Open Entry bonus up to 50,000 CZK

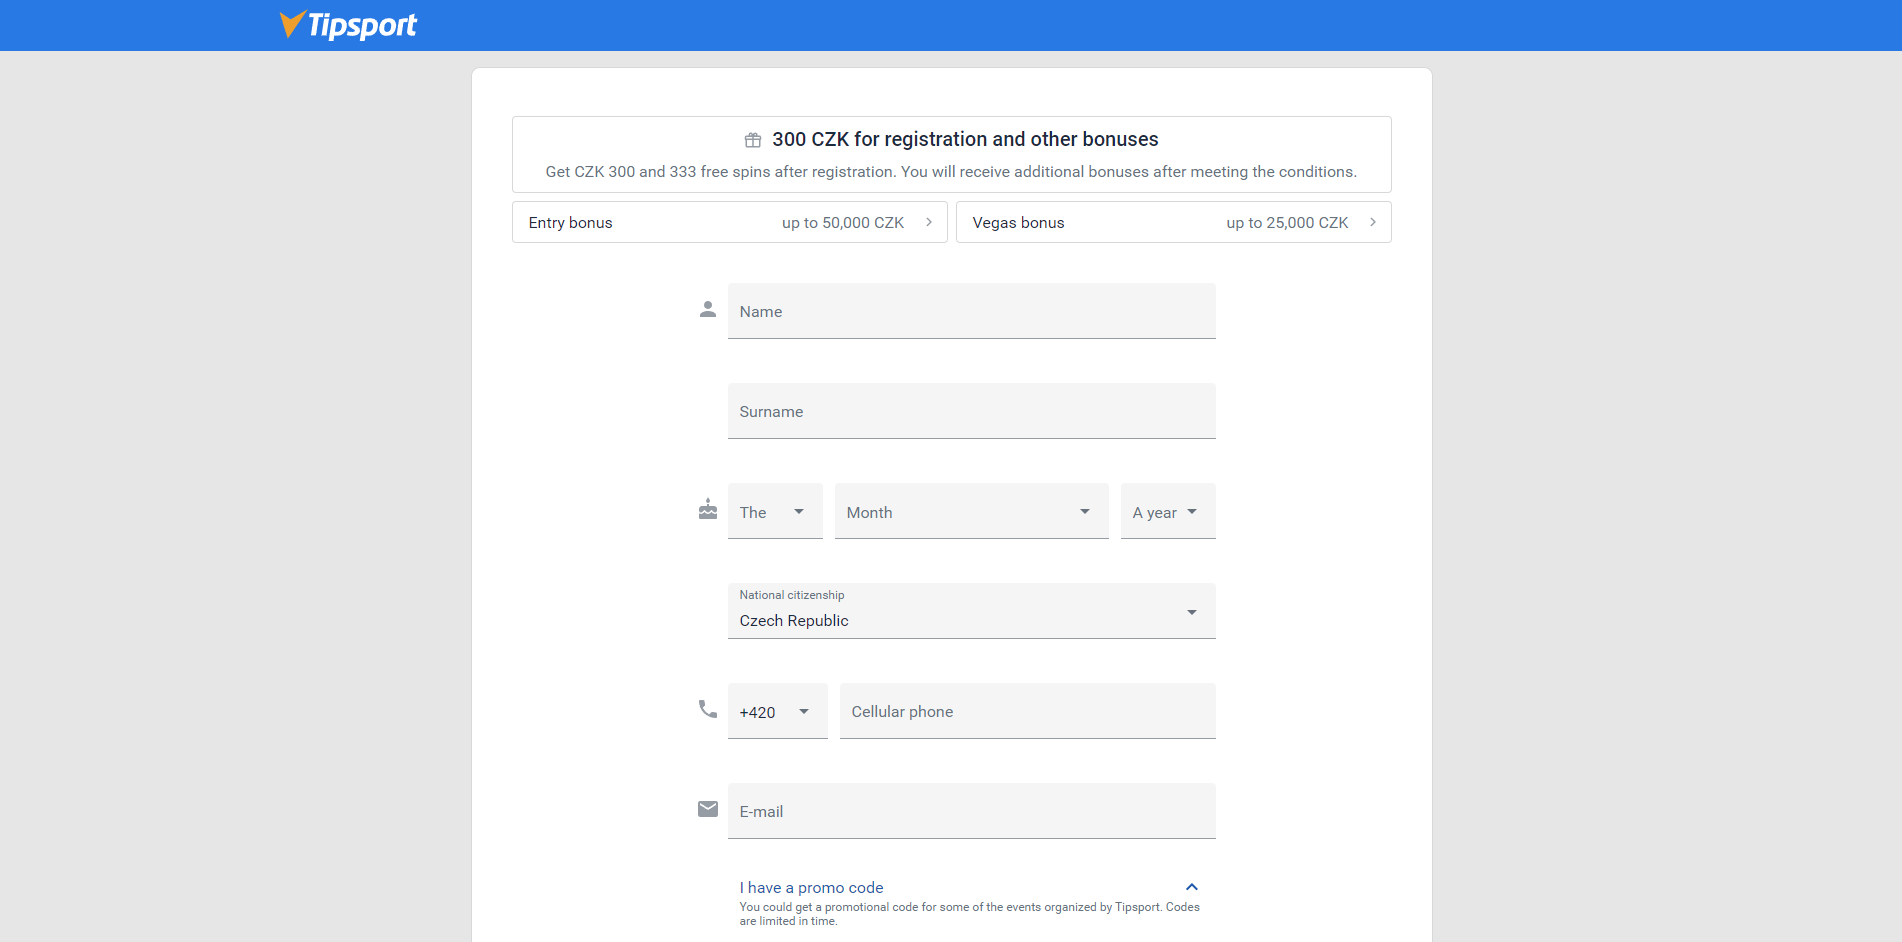click(730, 222)
